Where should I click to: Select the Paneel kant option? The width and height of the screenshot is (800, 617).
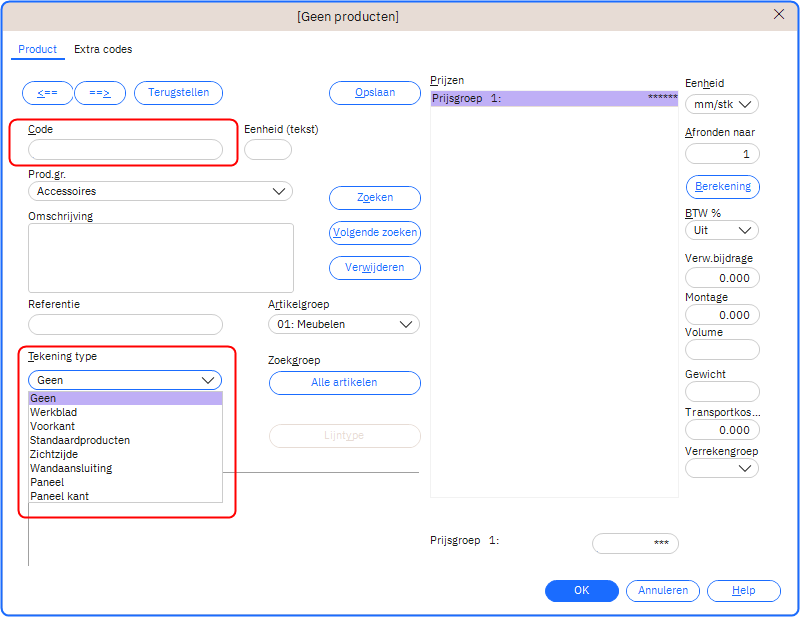point(59,496)
